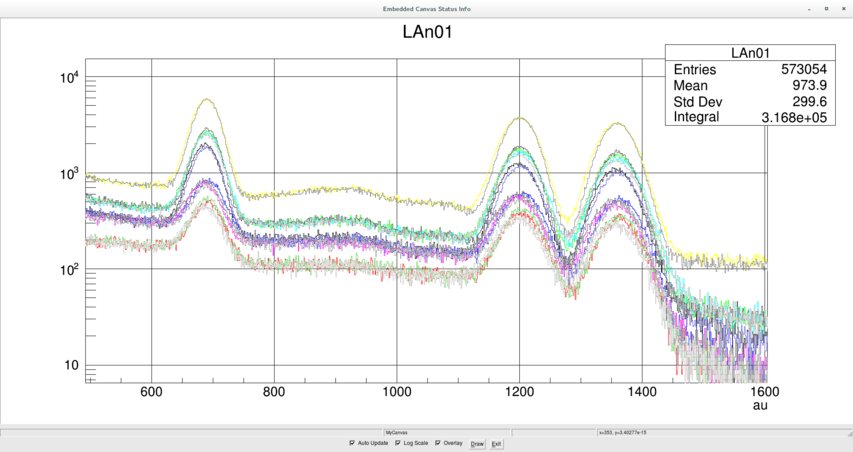Select the Entries 573054 row in stats box
The image size is (853, 452).
click(750, 69)
